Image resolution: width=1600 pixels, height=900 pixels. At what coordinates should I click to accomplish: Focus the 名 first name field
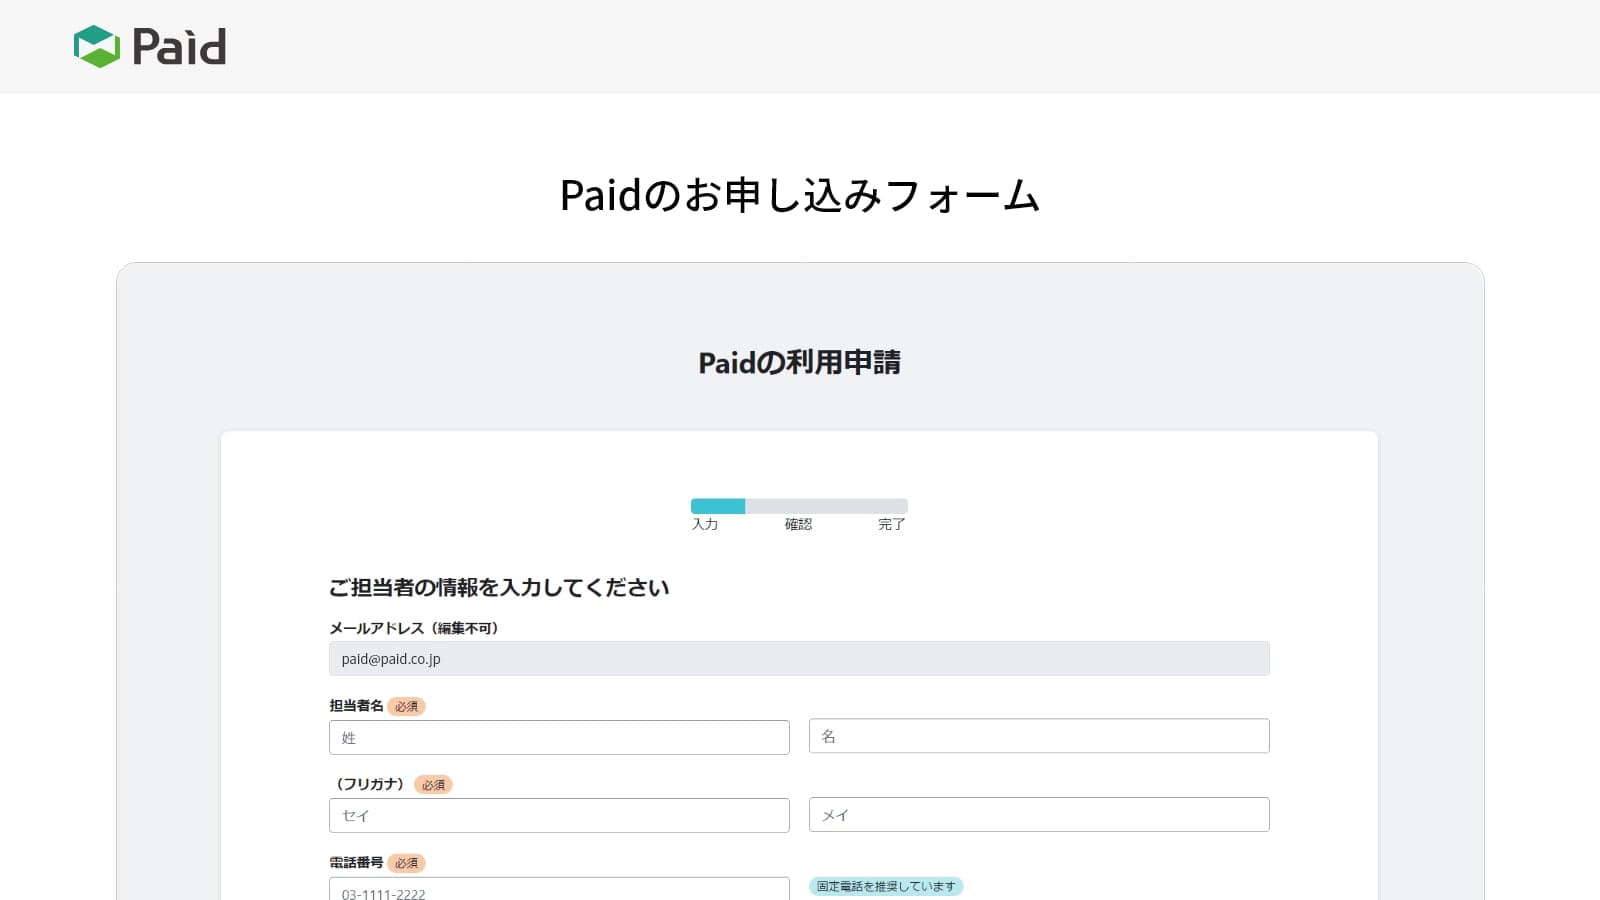(x=1039, y=736)
